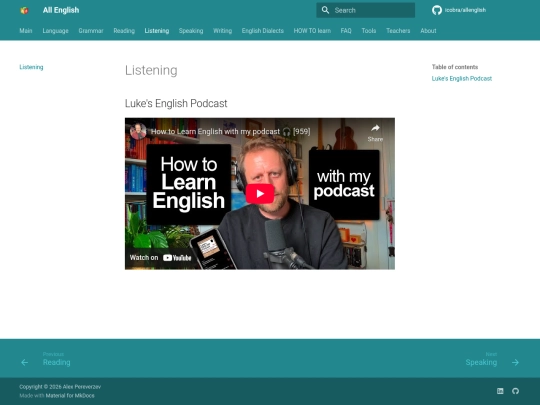540x405 pixels.
Task: Open the Speaking tab
Action: coord(191,31)
